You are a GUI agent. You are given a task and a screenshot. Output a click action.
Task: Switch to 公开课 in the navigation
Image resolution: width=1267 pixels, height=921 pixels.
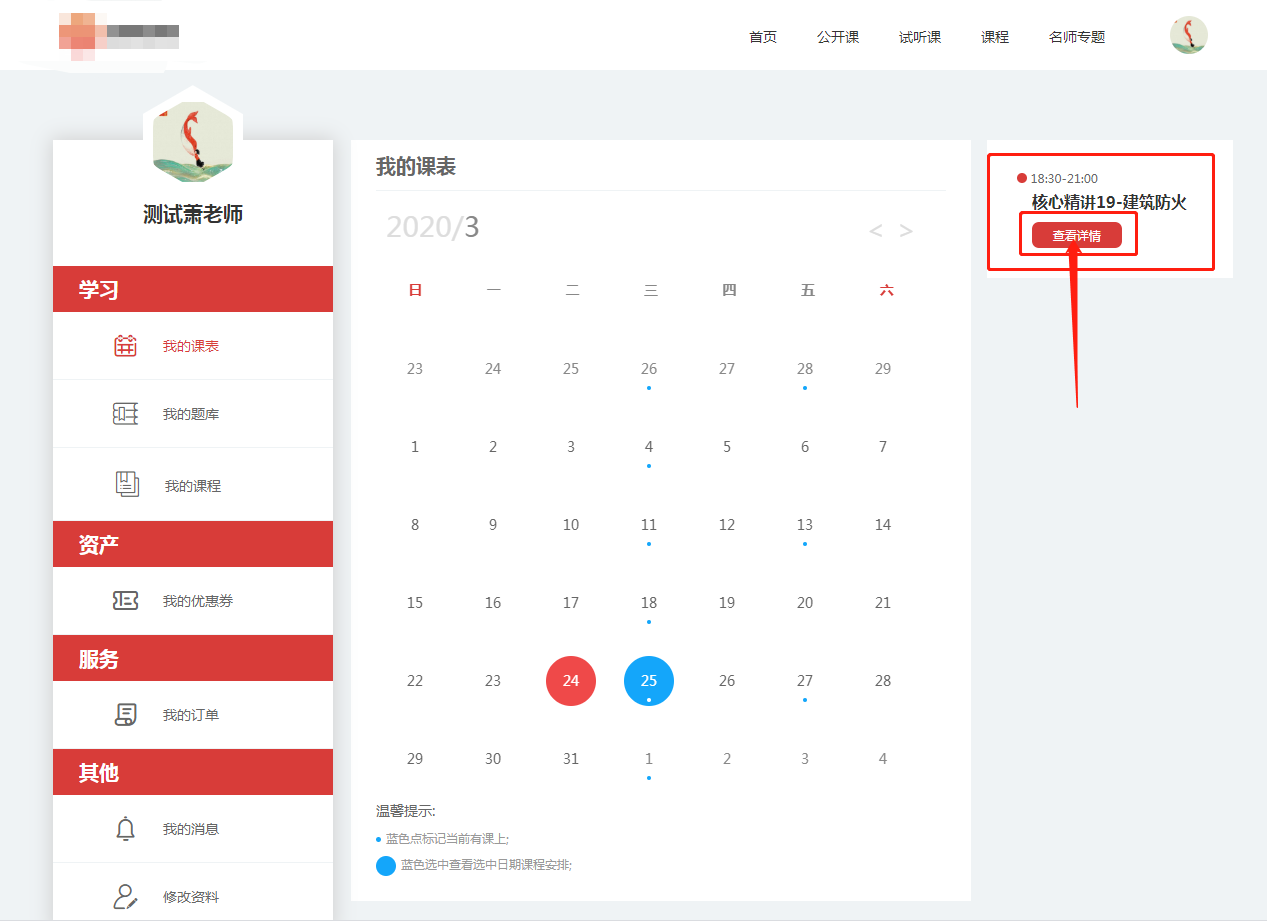(x=838, y=36)
